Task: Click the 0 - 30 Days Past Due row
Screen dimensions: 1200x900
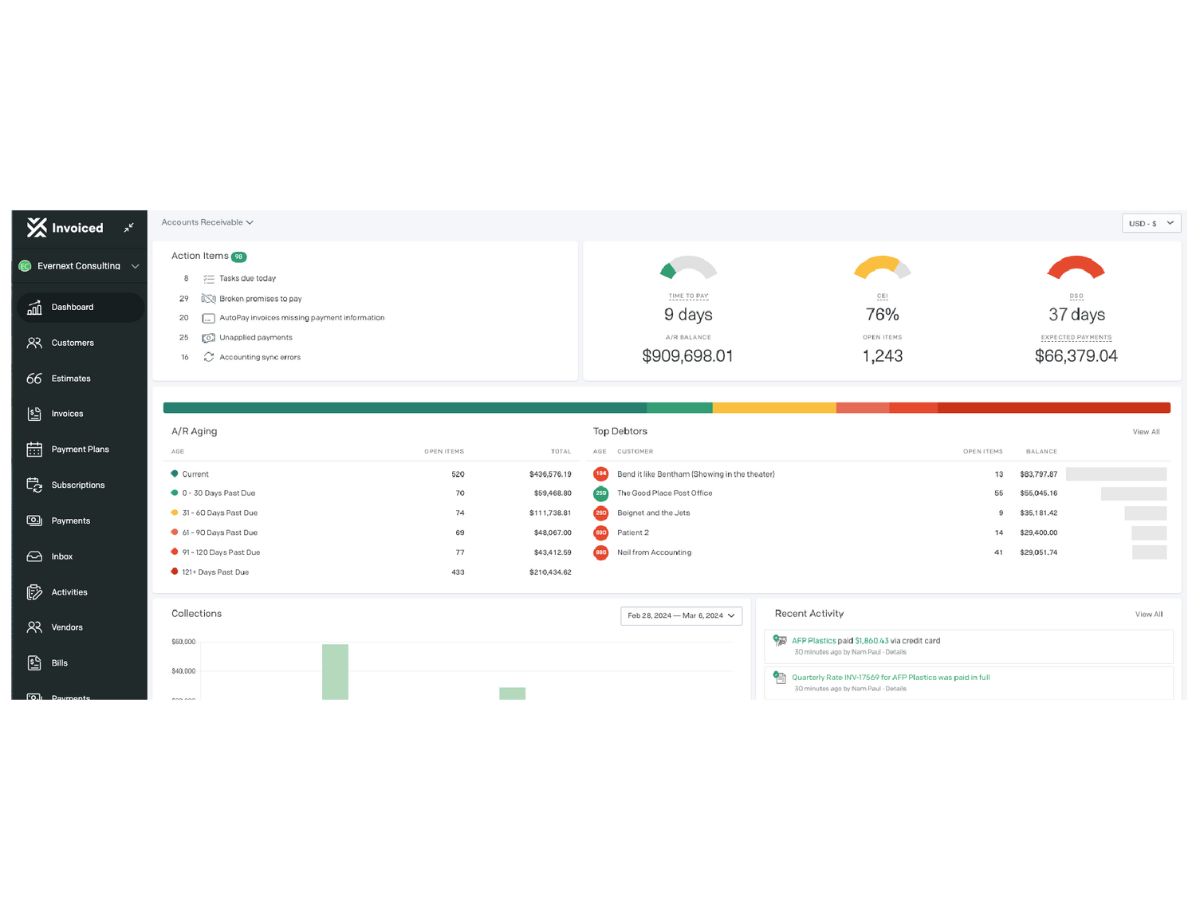Action: pyautogui.click(x=371, y=493)
